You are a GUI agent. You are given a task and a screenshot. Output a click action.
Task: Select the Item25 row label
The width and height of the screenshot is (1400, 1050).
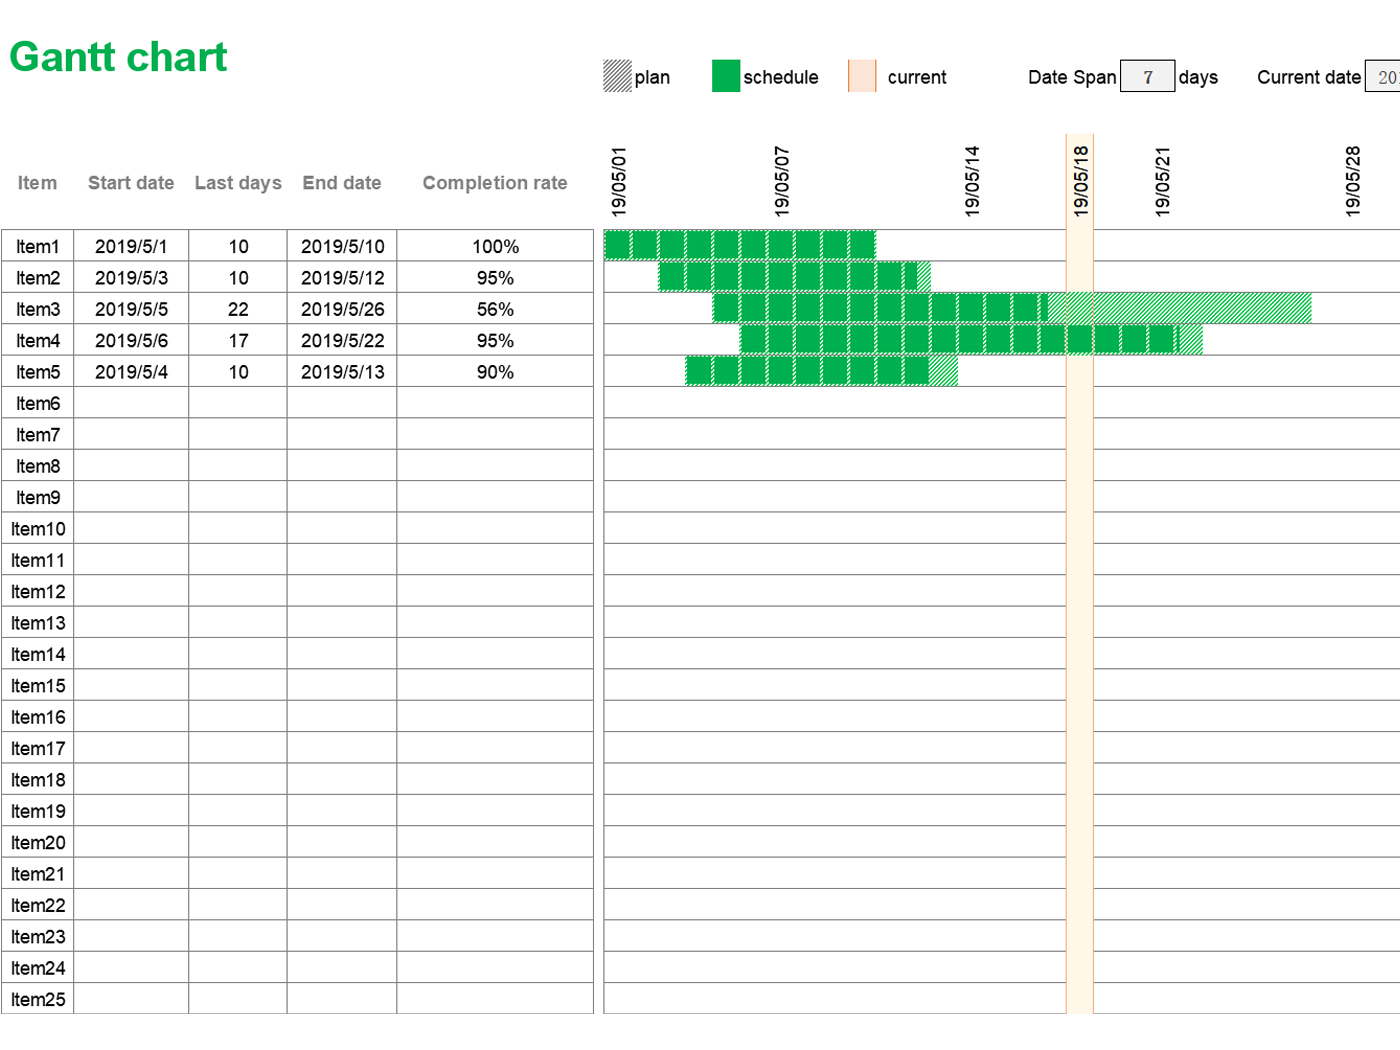point(37,999)
